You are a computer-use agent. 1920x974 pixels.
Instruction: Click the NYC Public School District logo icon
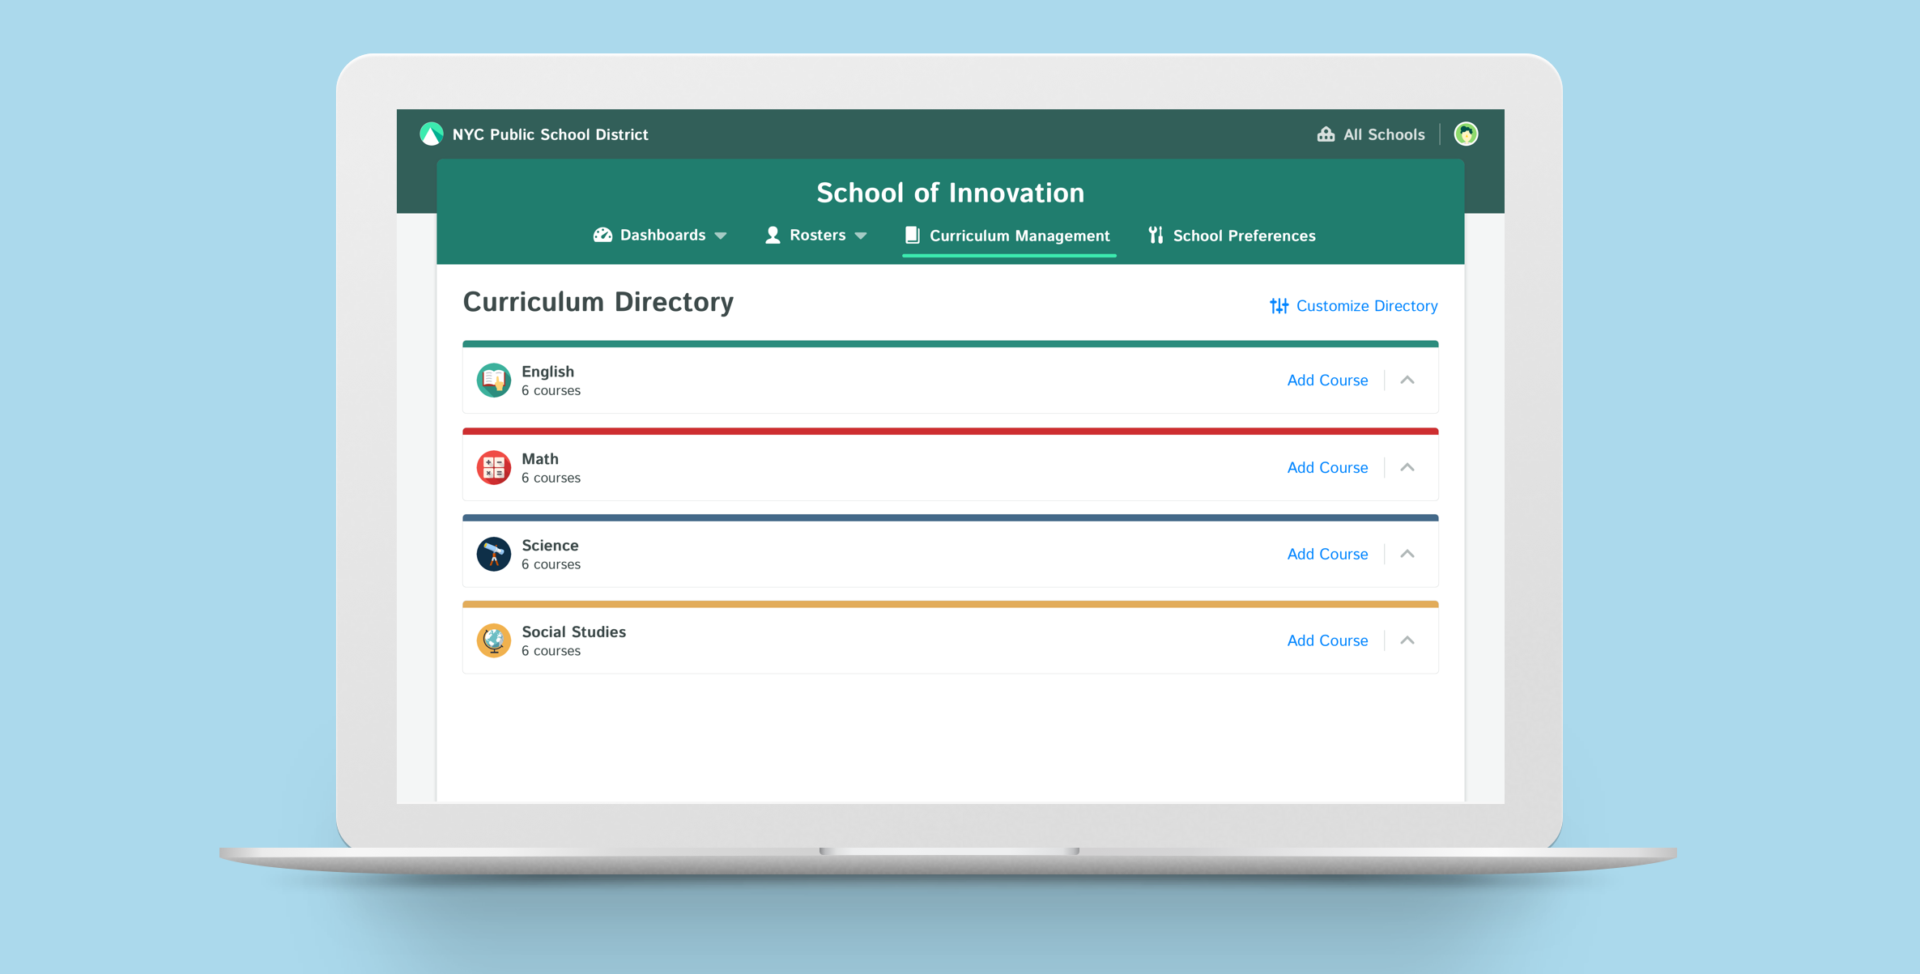click(431, 134)
